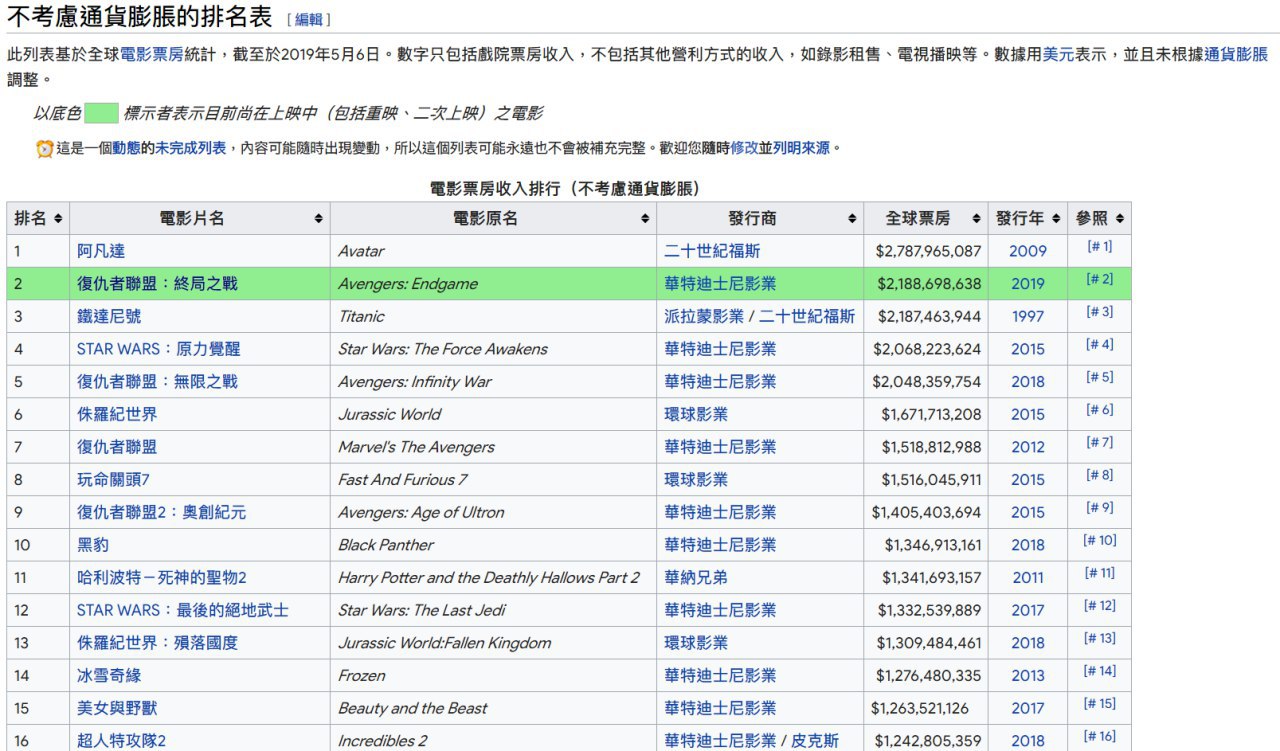Open year 2012 link in Marvel's The Avengers row
The image size is (1280, 751).
[x=1027, y=447]
